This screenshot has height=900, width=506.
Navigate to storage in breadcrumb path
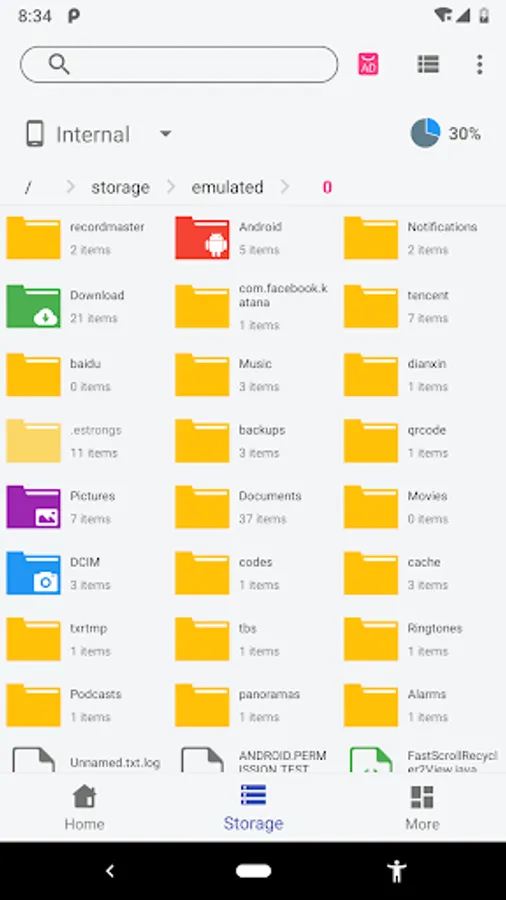120,187
